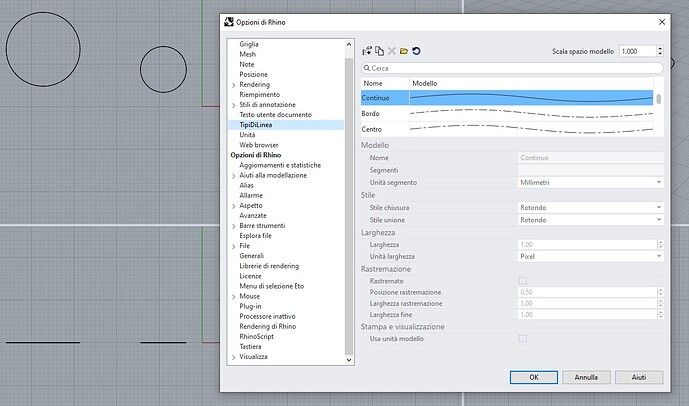The width and height of the screenshot is (689, 406).
Task: Select TipiDiLinea in the options tree
Action: tap(256, 125)
